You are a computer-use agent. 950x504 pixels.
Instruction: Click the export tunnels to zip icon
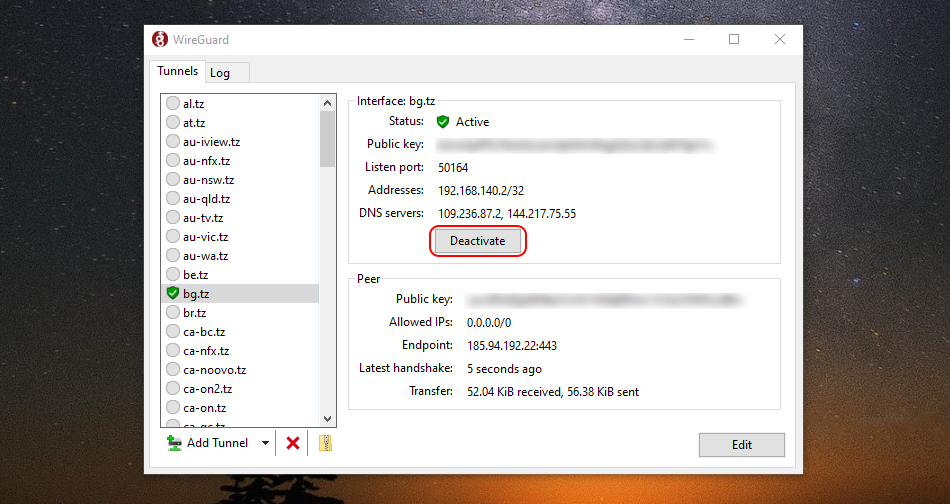(x=324, y=443)
